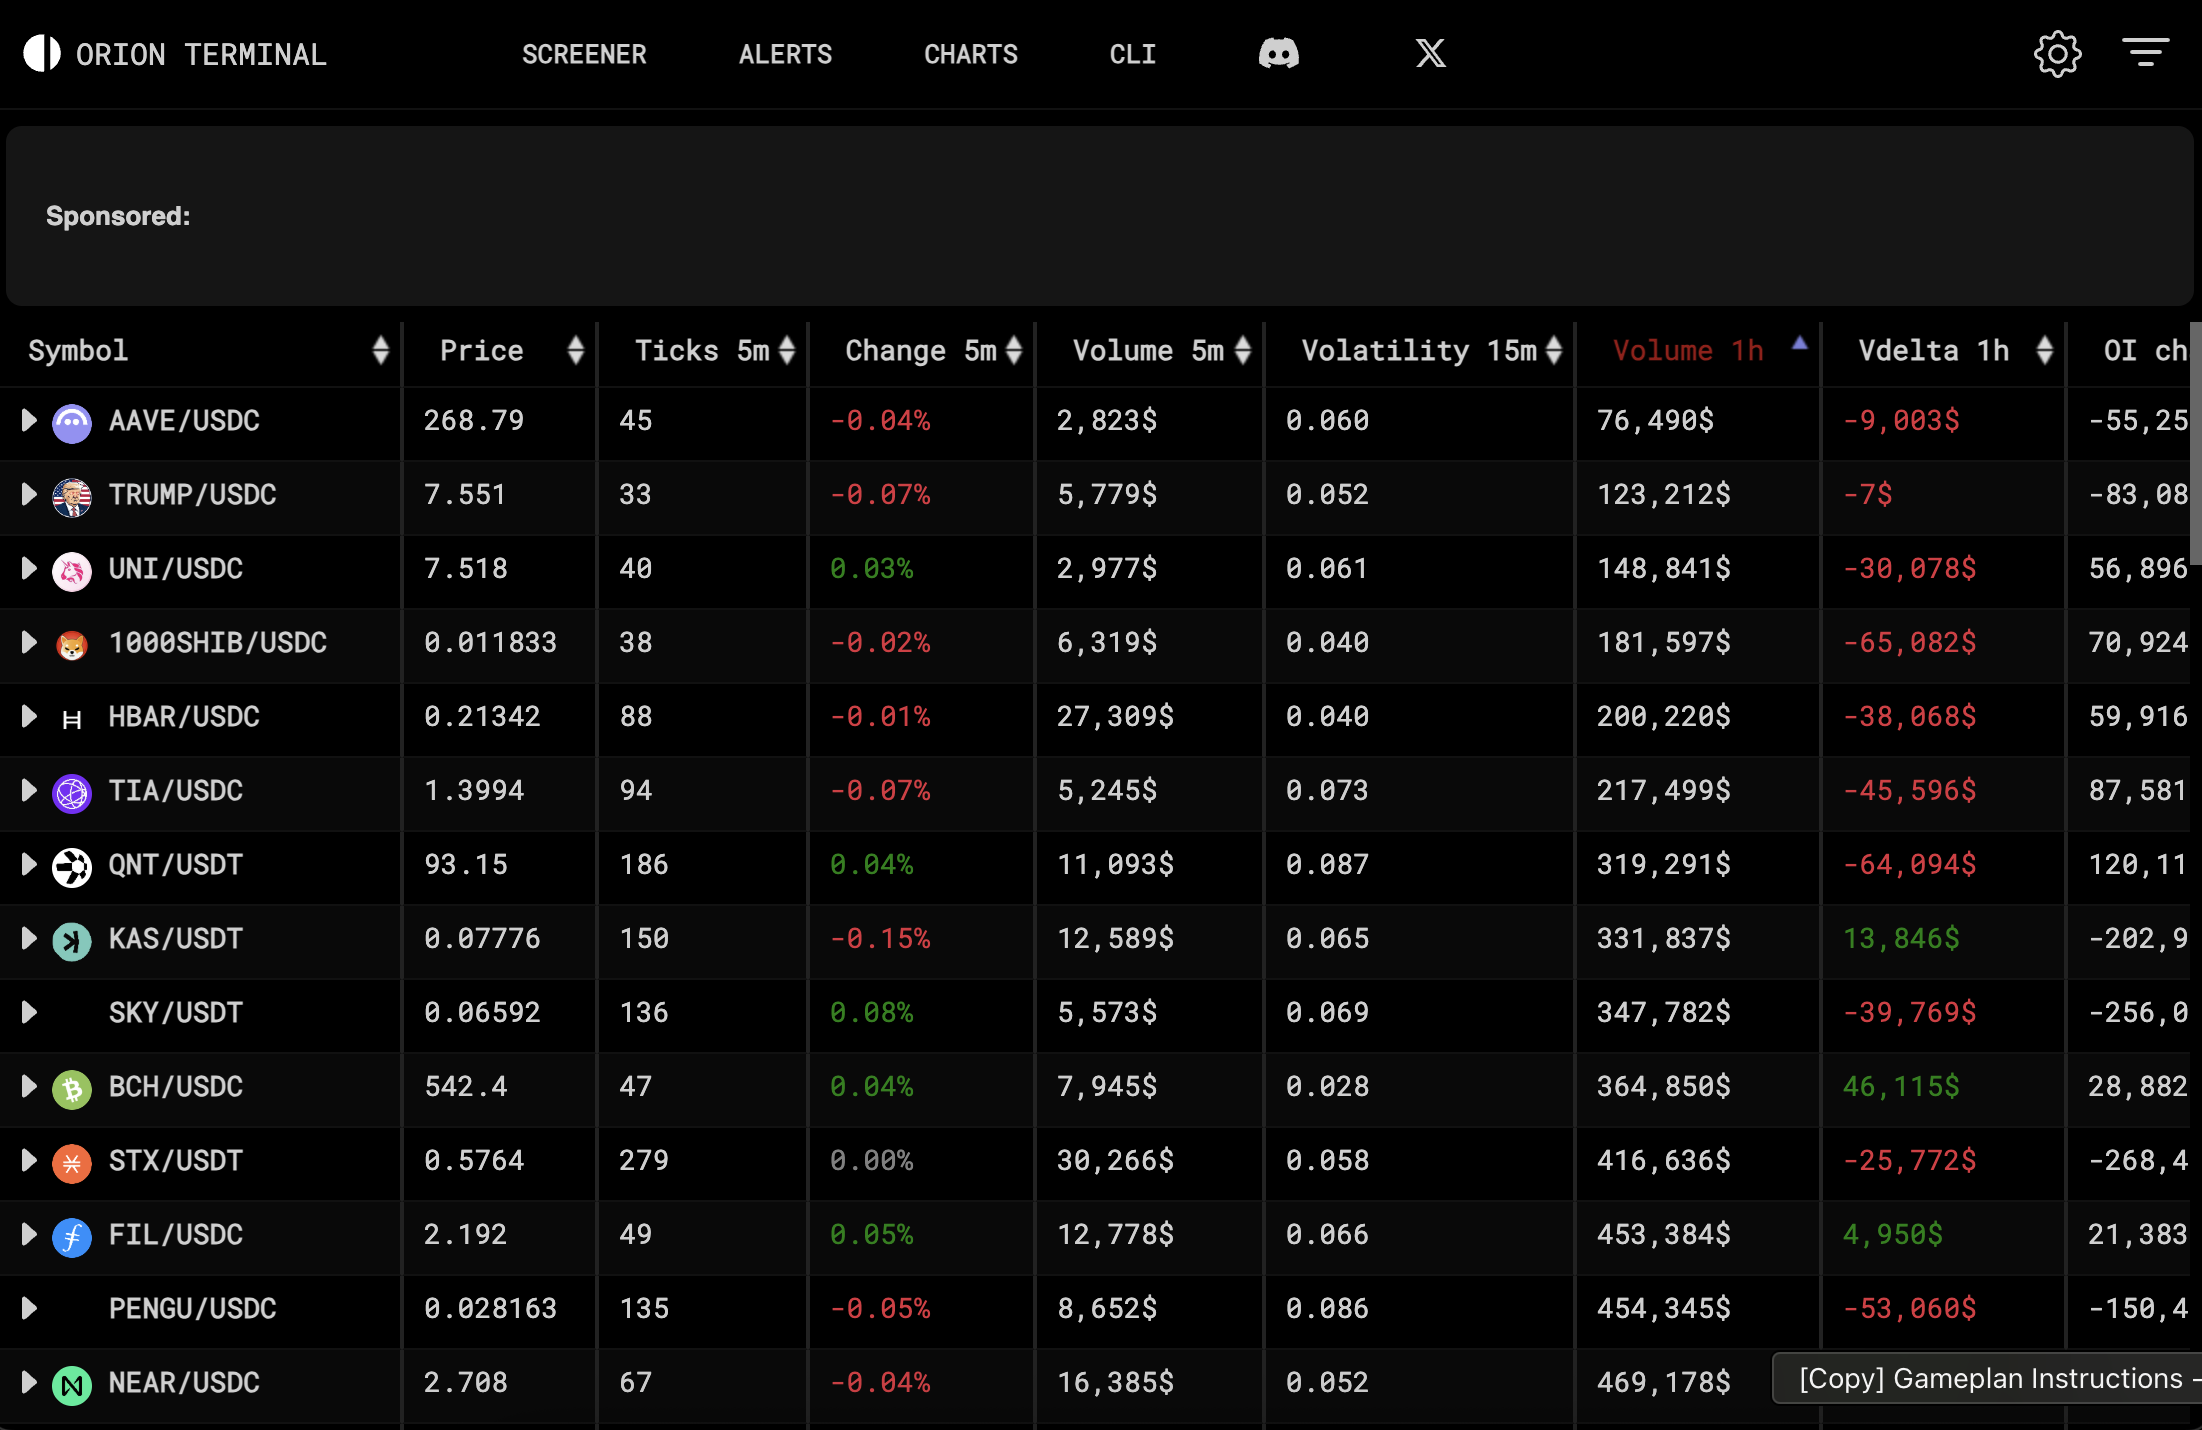Click the Orion Terminal half-circle logo
Screen dimensions: 2202x1430
(x=42, y=54)
